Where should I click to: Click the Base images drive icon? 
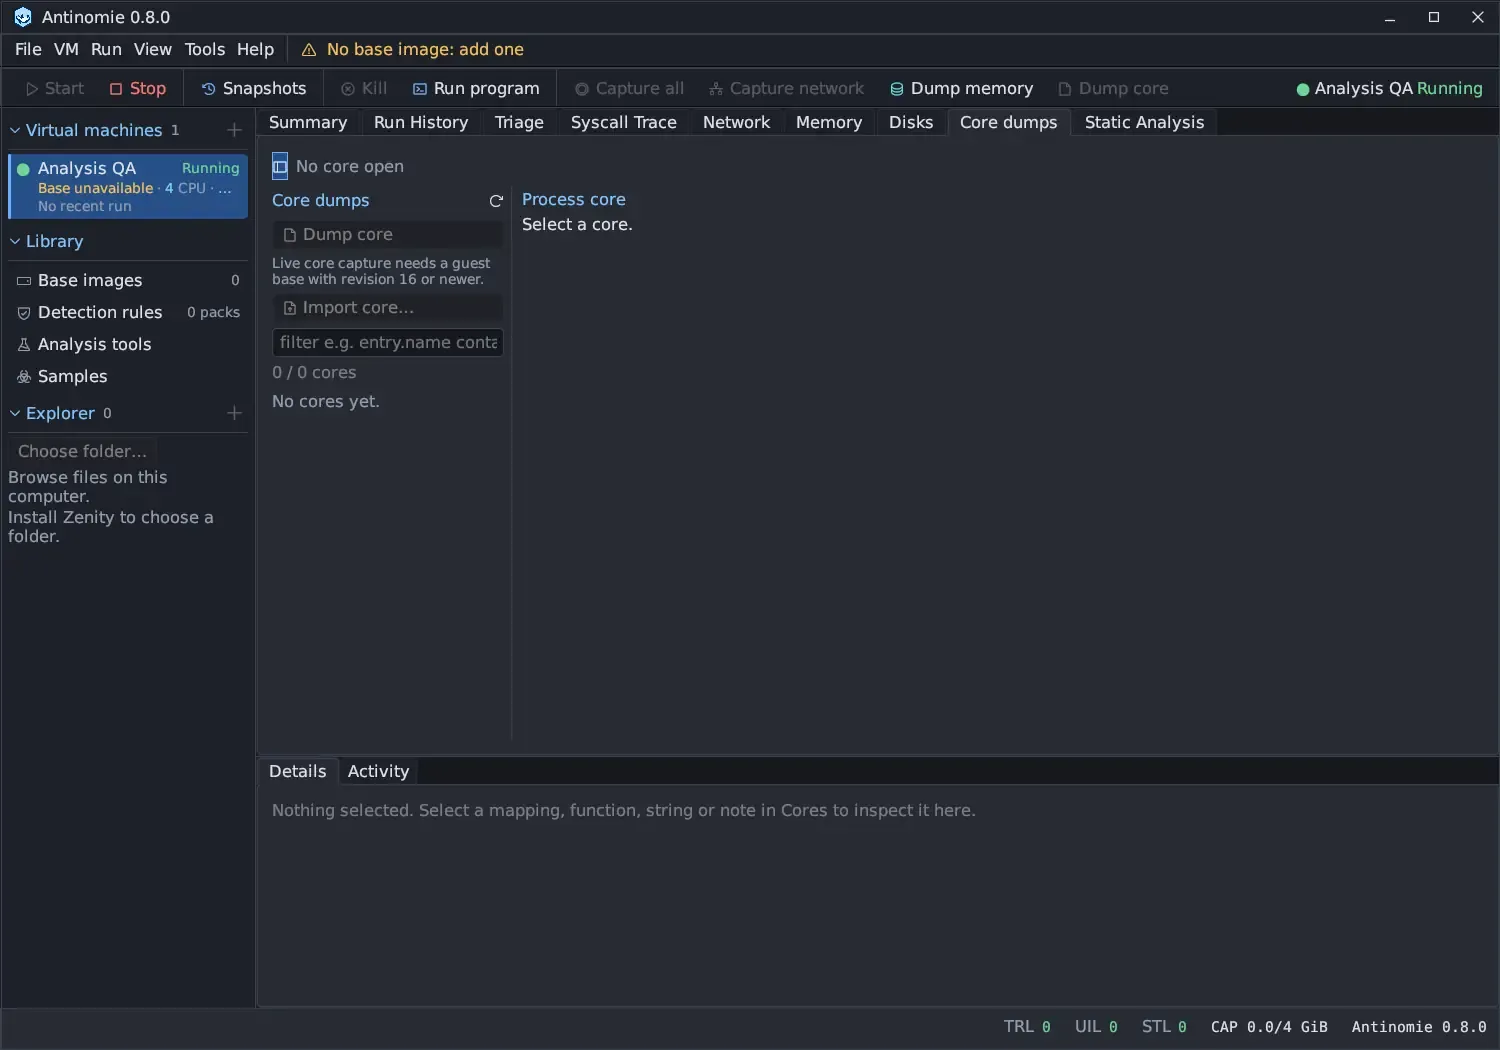click(24, 281)
